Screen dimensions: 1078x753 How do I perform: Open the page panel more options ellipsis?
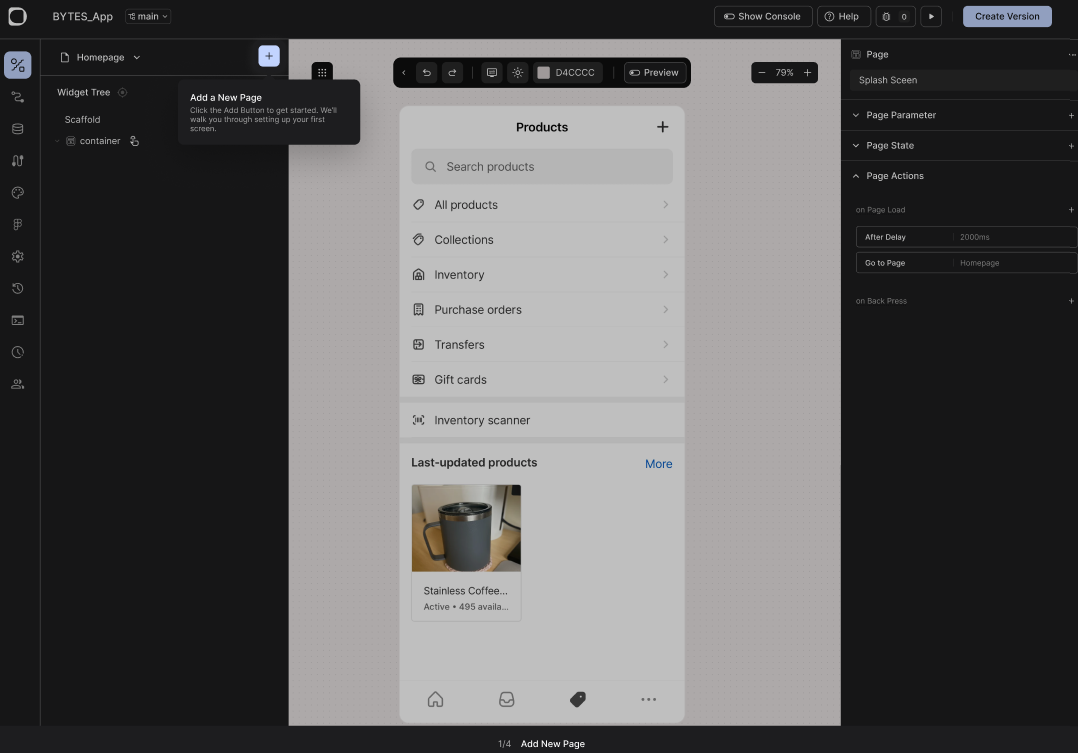1072,54
